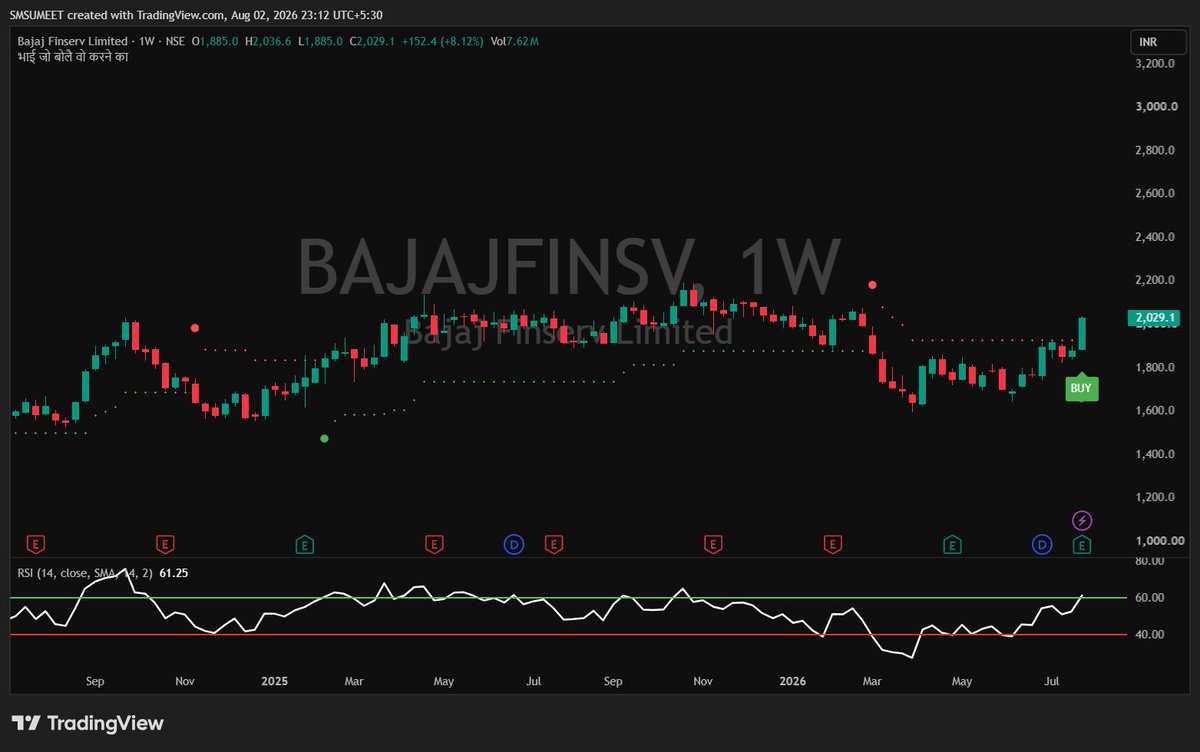Click the 2025 time axis label
This screenshot has width=1200, height=752.
[x=274, y=681]
